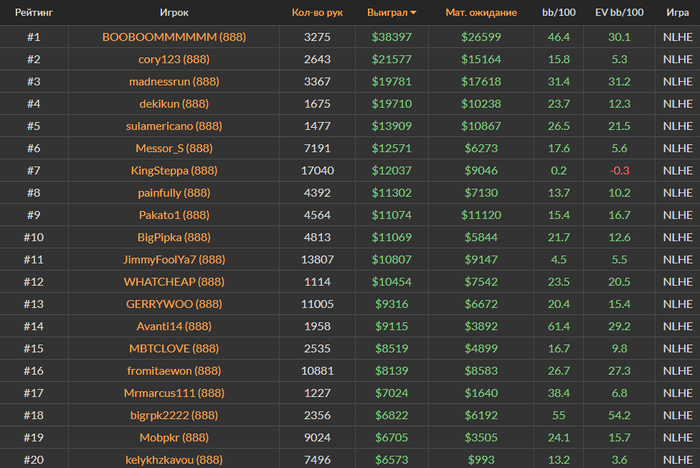Click the Рейтинг column header

pos(34,13)
